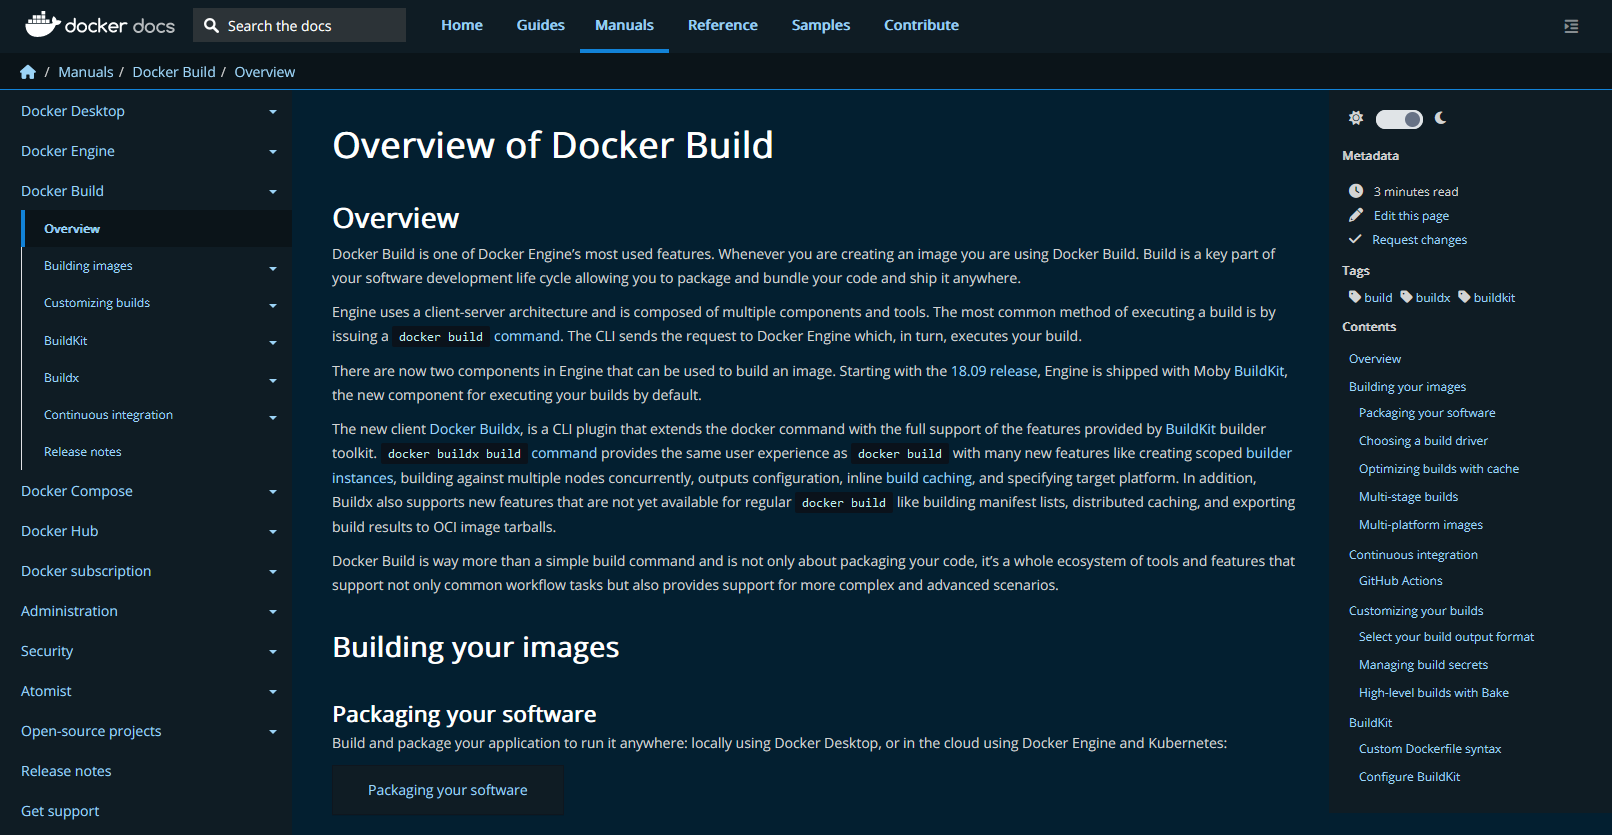
Task: Follow the 18.09 release link
Action: (994, 371)
